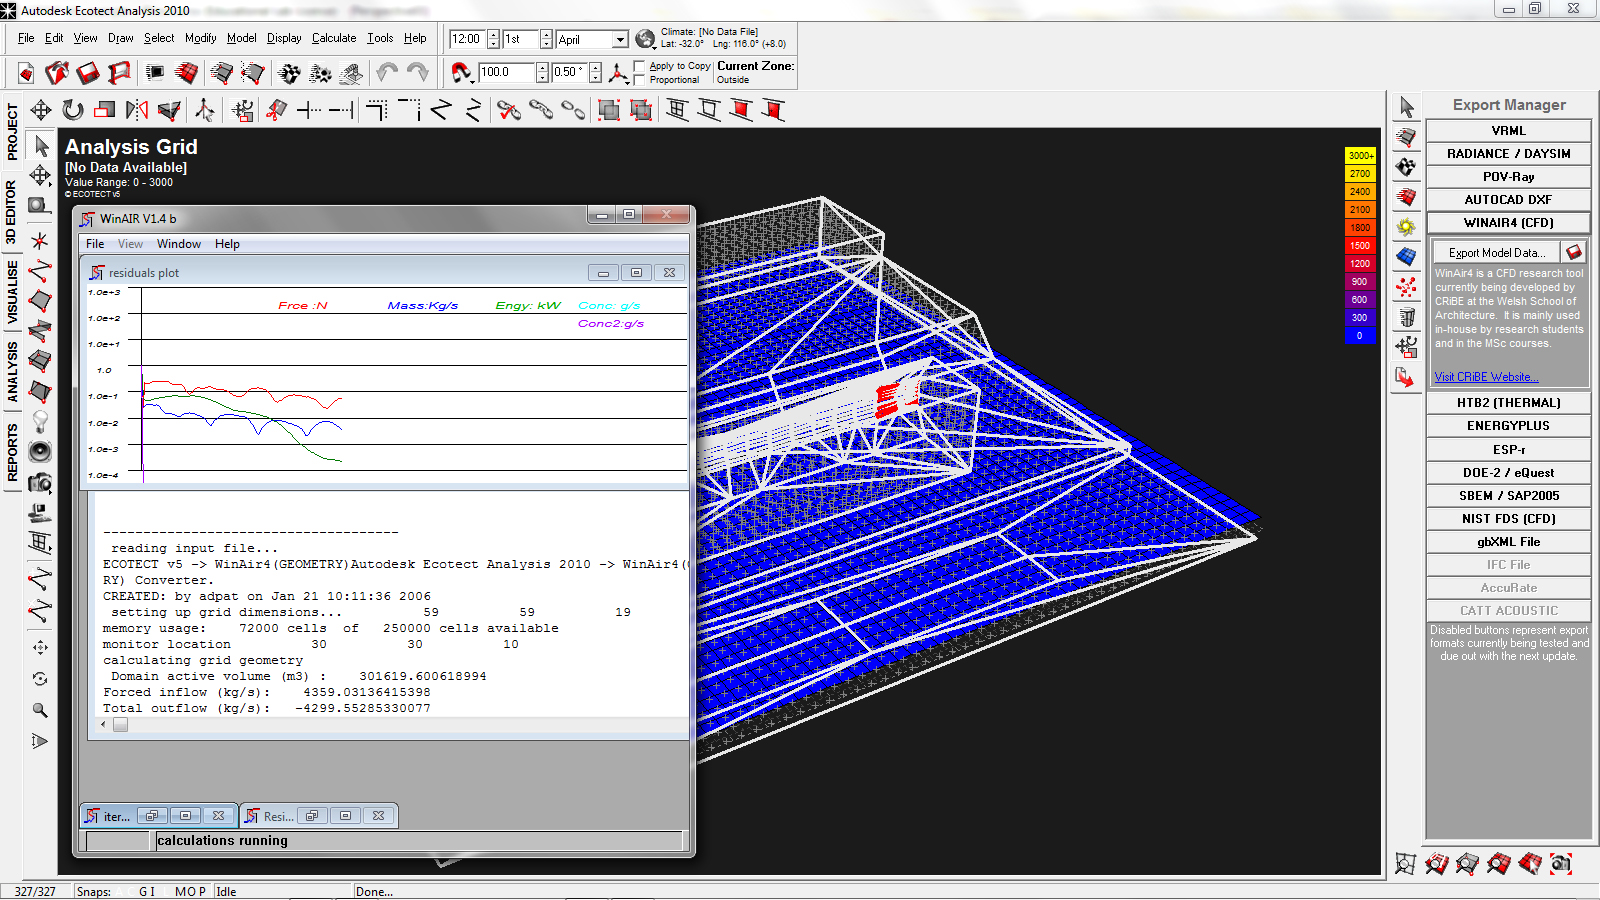Open the Calculate menu

click(334, 38)
